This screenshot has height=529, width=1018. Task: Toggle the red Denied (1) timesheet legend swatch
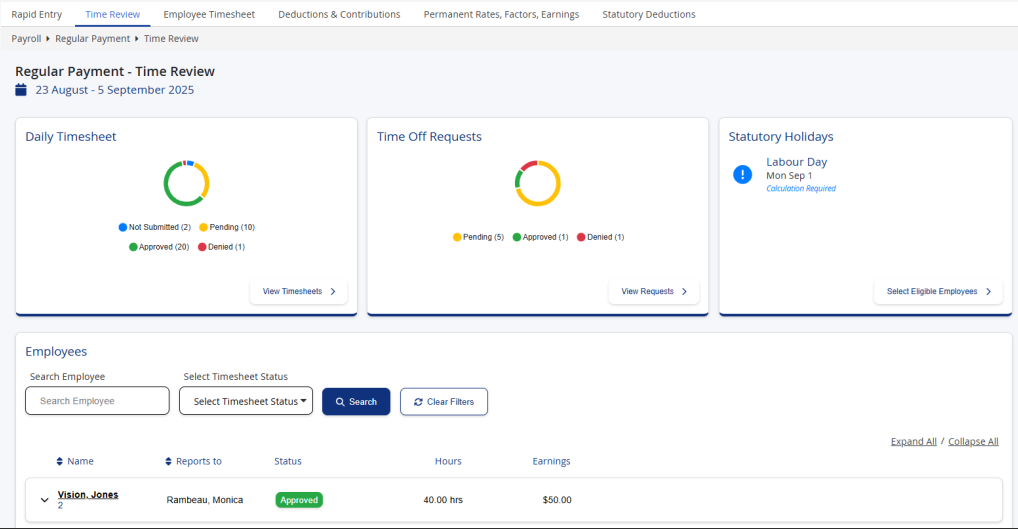(x=202, y=246)
